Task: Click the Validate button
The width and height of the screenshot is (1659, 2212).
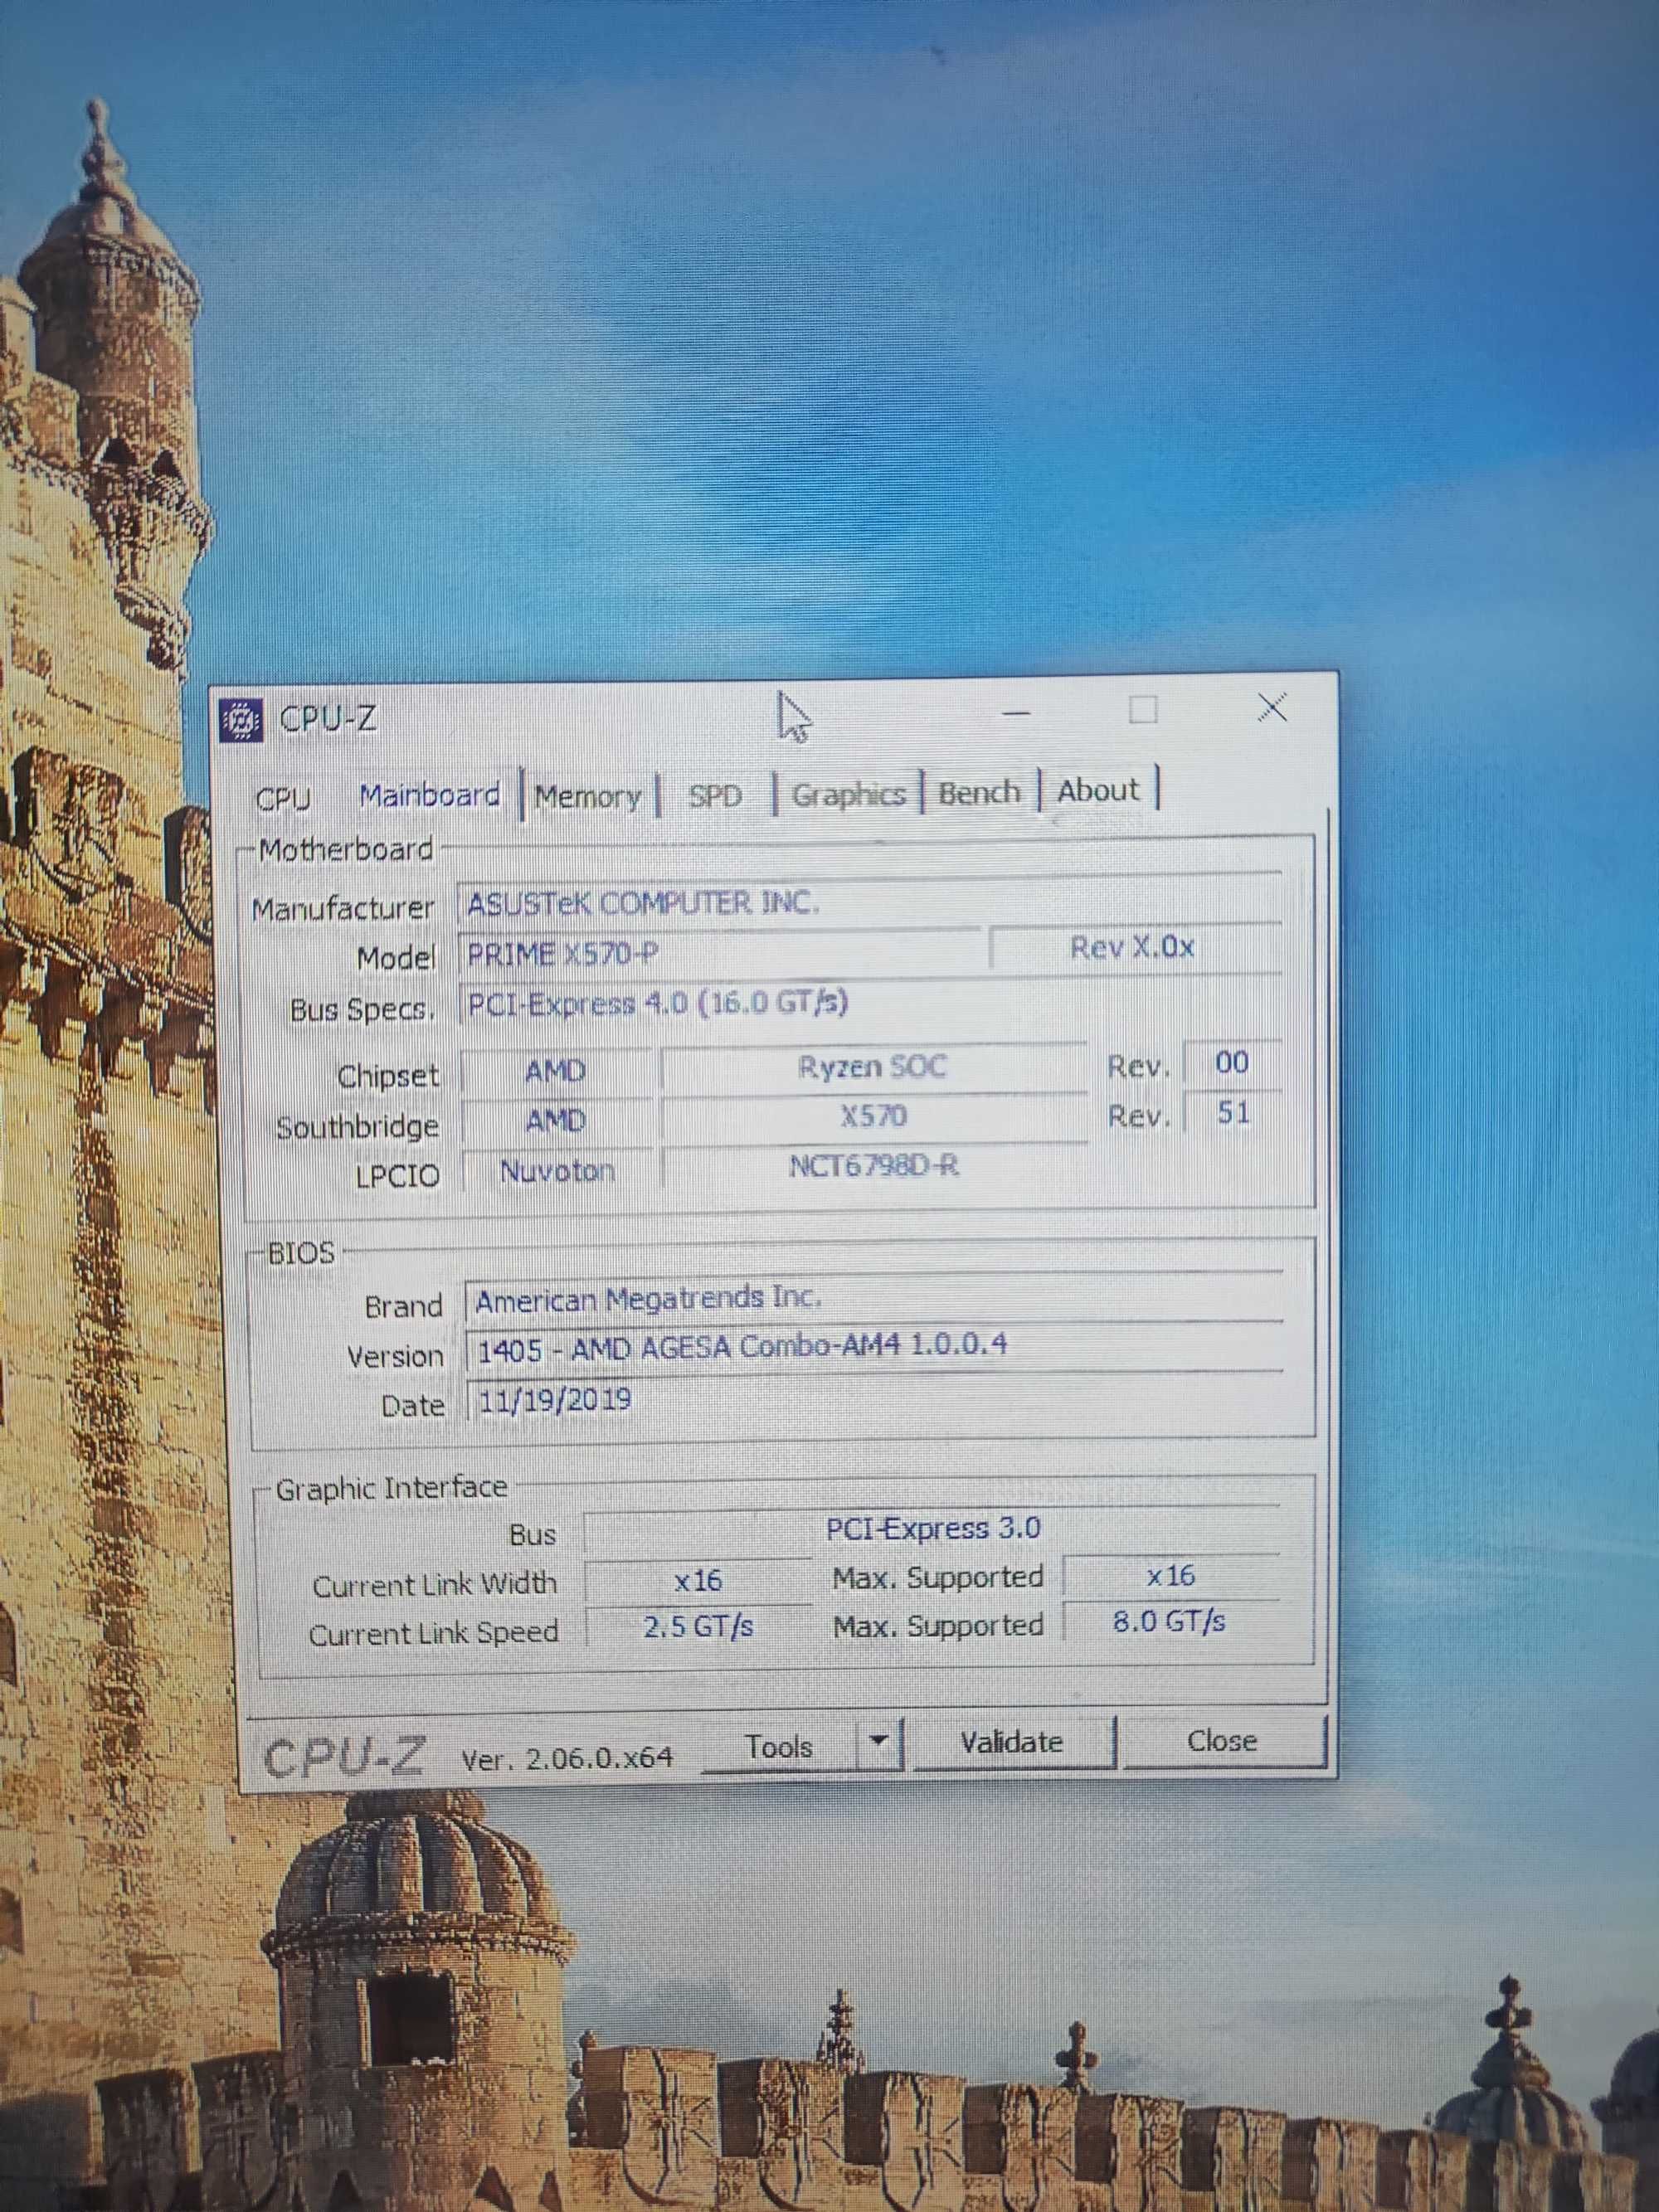Action: pos(1011,1742)
